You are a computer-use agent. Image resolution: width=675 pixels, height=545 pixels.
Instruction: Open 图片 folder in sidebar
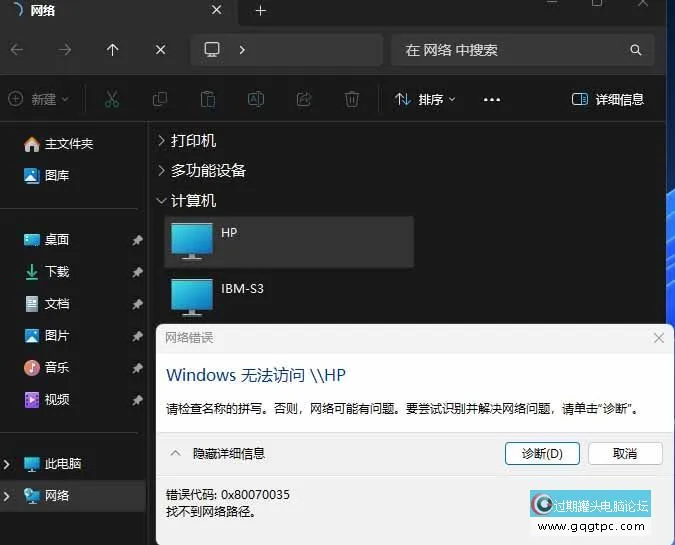(x=46, y=336)
